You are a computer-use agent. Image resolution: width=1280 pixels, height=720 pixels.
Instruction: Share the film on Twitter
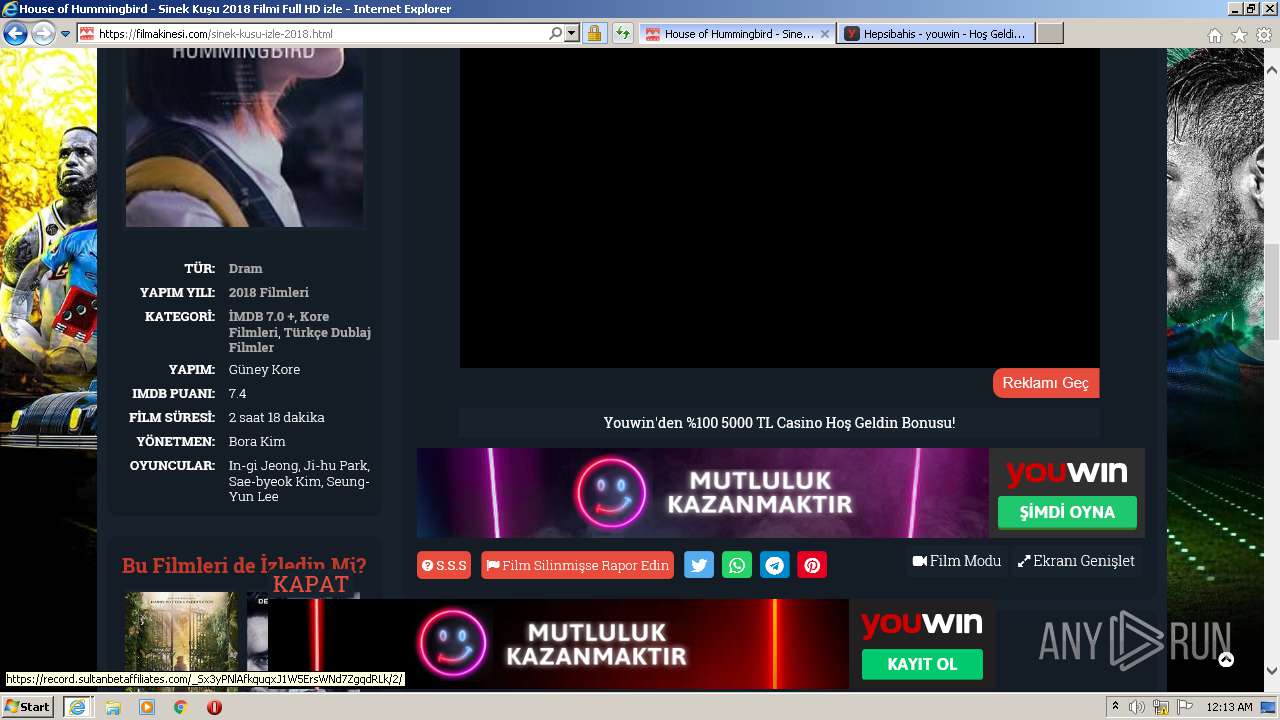click(699, 565)
